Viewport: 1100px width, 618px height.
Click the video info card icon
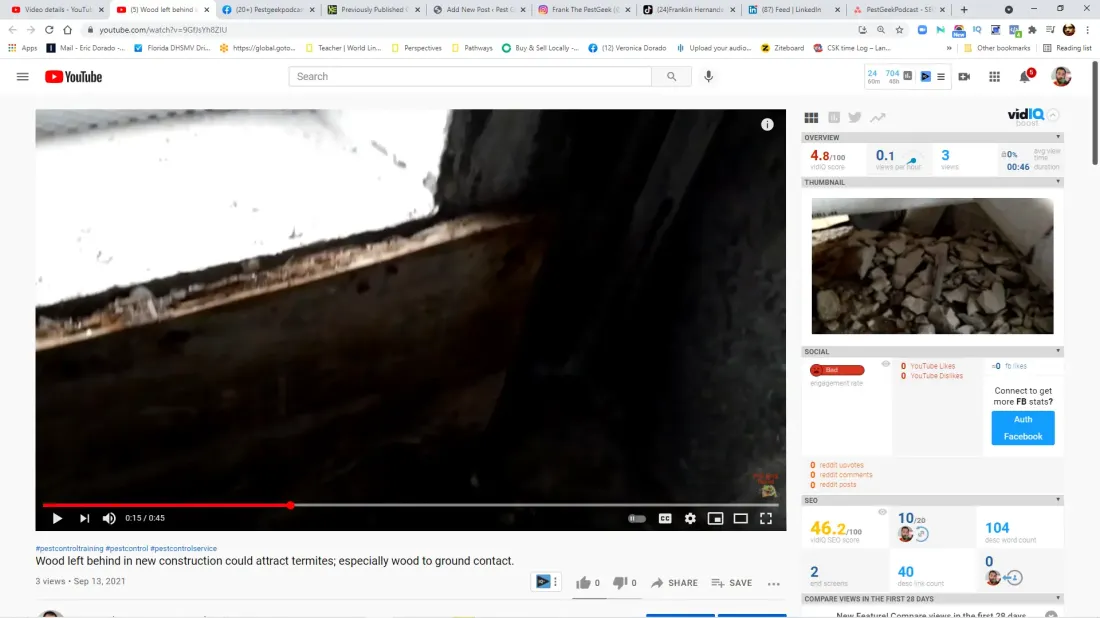[767, 124]
